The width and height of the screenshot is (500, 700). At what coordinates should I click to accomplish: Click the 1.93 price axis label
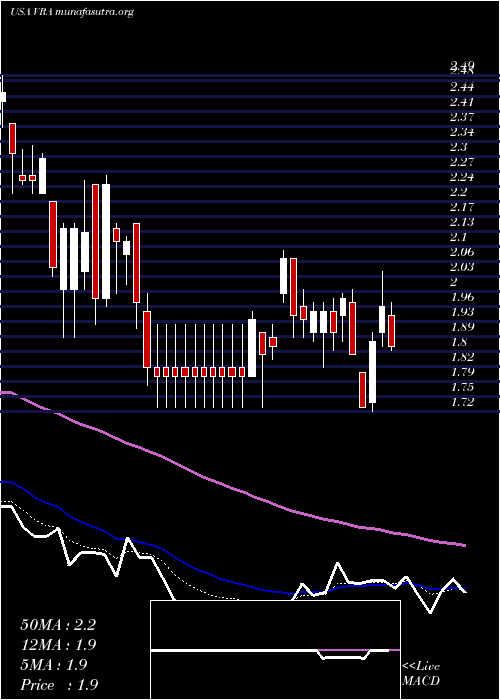coord(462,312)
